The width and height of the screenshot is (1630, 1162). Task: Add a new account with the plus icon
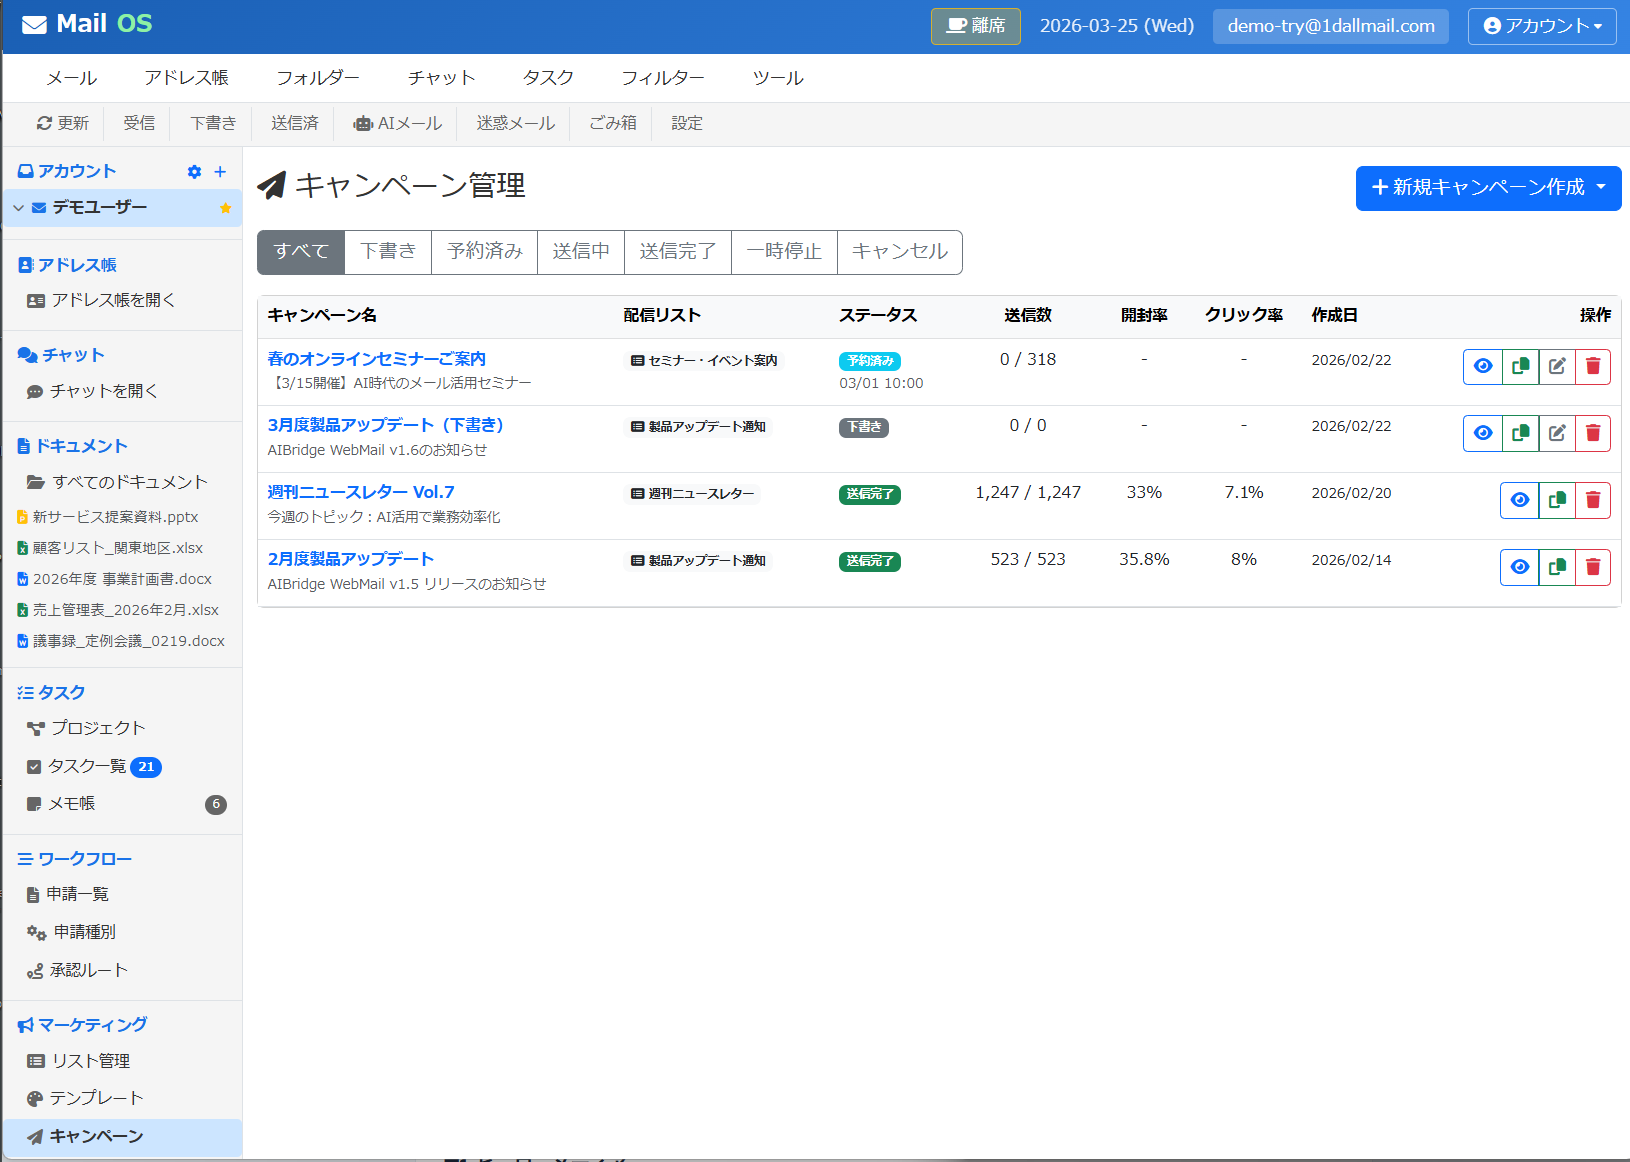pos(220,171)
